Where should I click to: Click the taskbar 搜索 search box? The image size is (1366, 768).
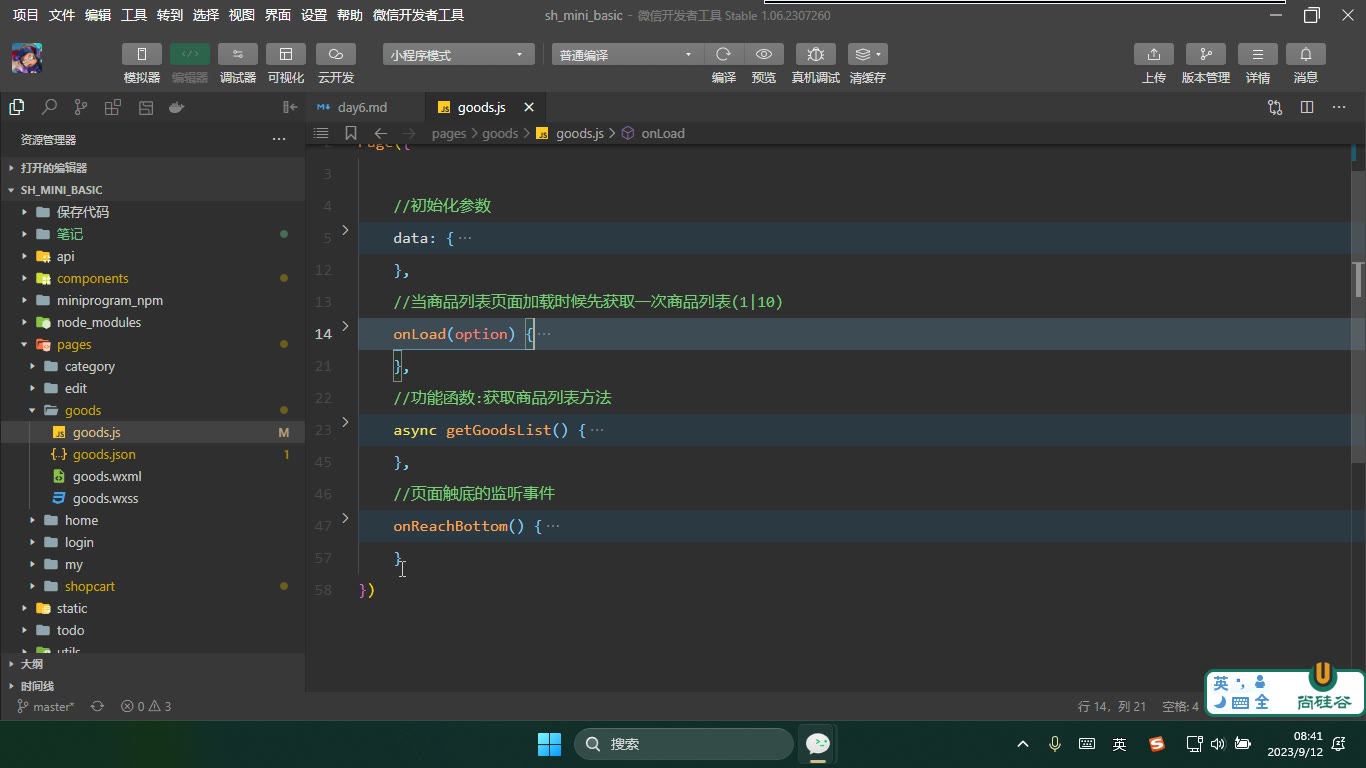tap(684, 744)
